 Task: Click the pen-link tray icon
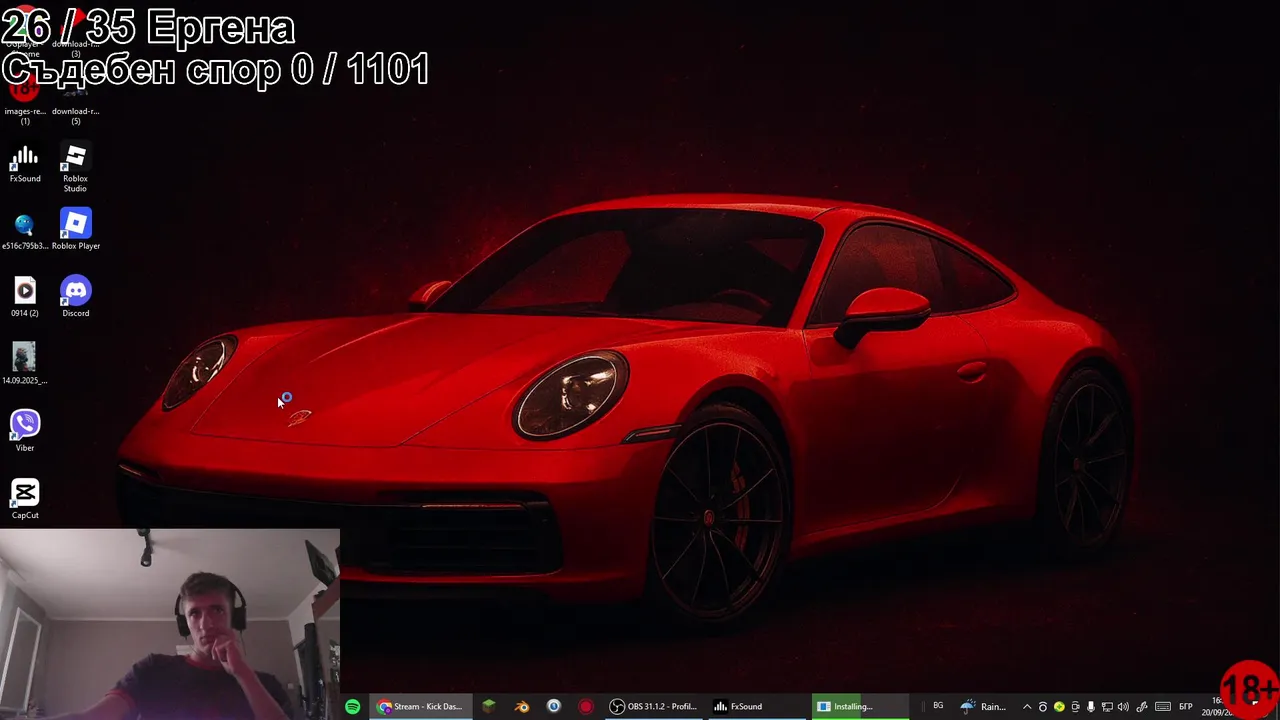coord(1142,707)
